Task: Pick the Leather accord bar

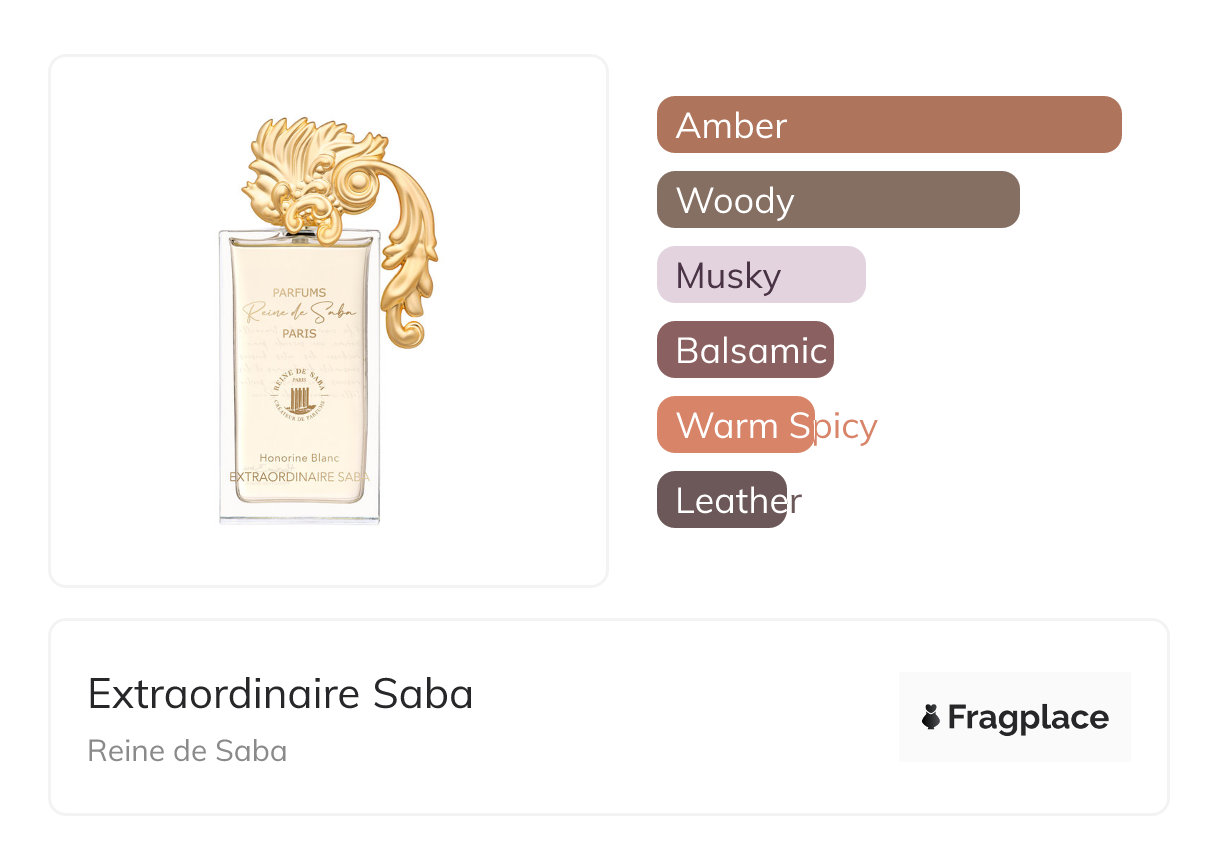Action: pos(722,500)
